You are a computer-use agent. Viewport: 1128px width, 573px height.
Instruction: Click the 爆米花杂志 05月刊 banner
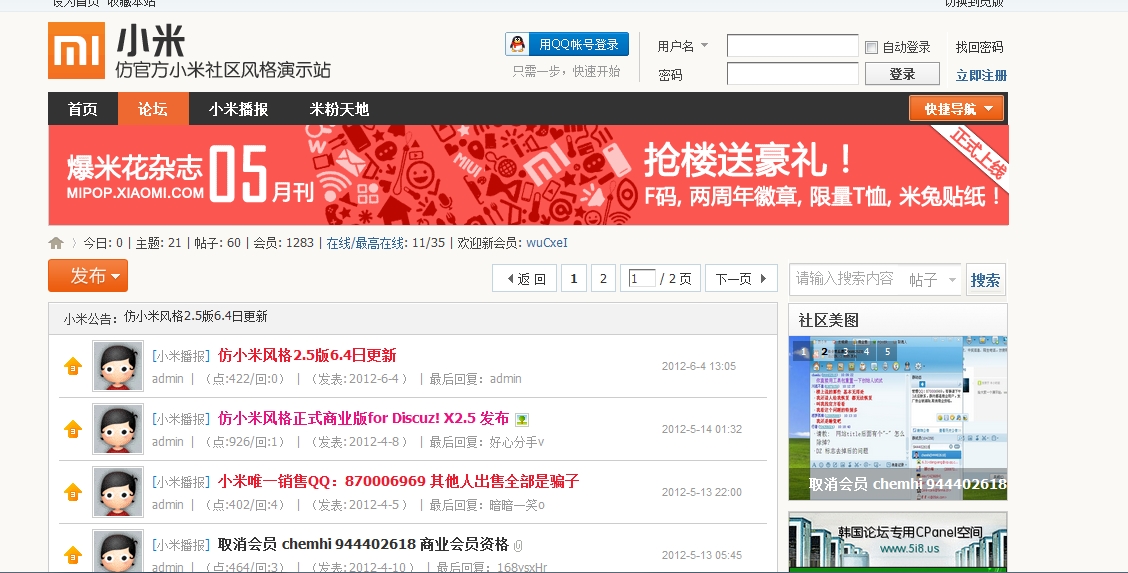(x=528, y=175)
